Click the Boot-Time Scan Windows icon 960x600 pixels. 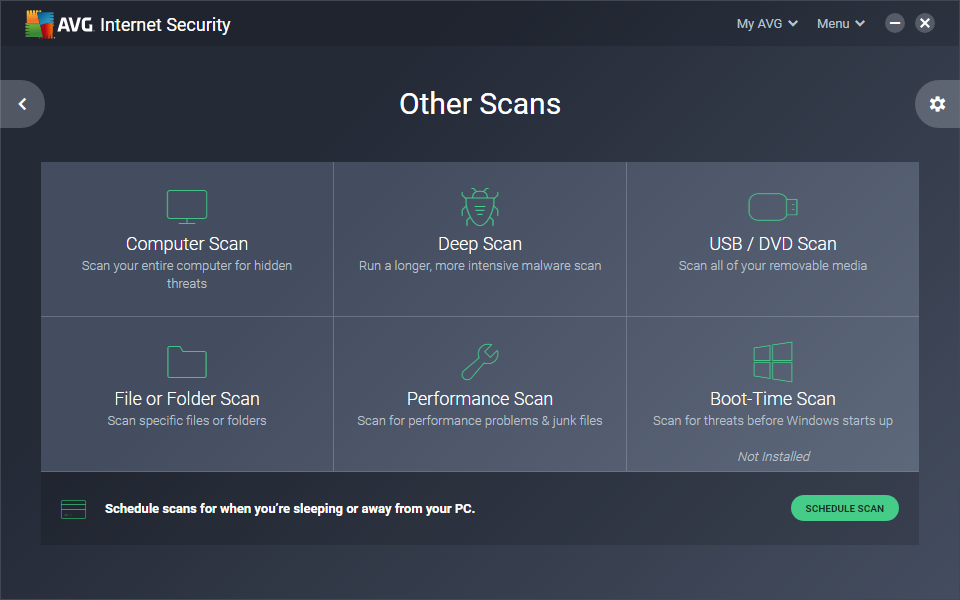pyautogui.click(x=773, y=362)
